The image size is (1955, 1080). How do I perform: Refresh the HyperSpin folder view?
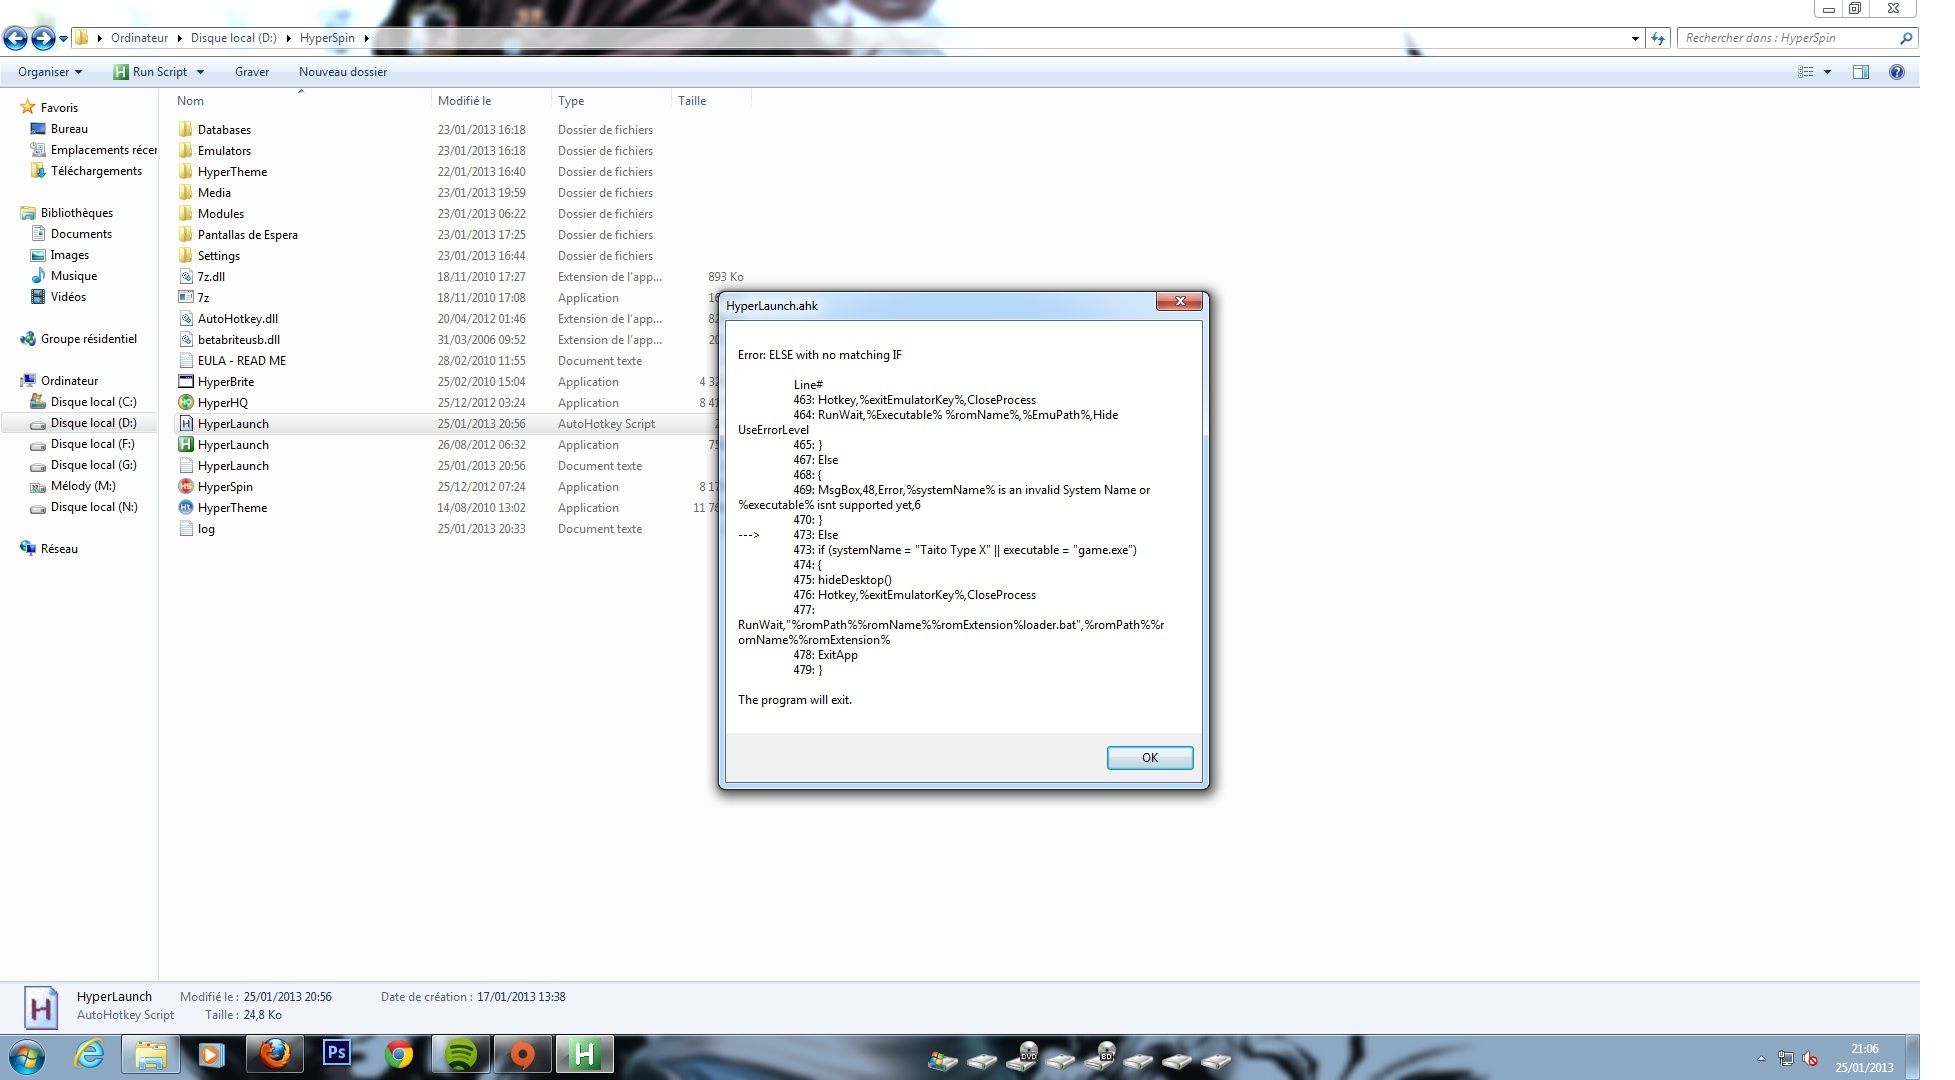(1658, 39)
